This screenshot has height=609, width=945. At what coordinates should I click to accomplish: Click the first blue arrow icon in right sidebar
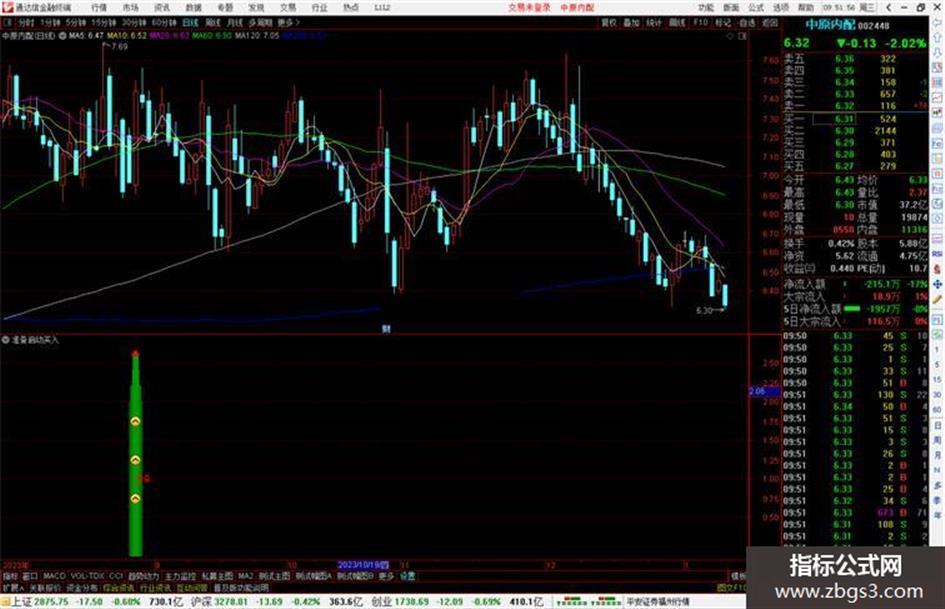point(937,22)
